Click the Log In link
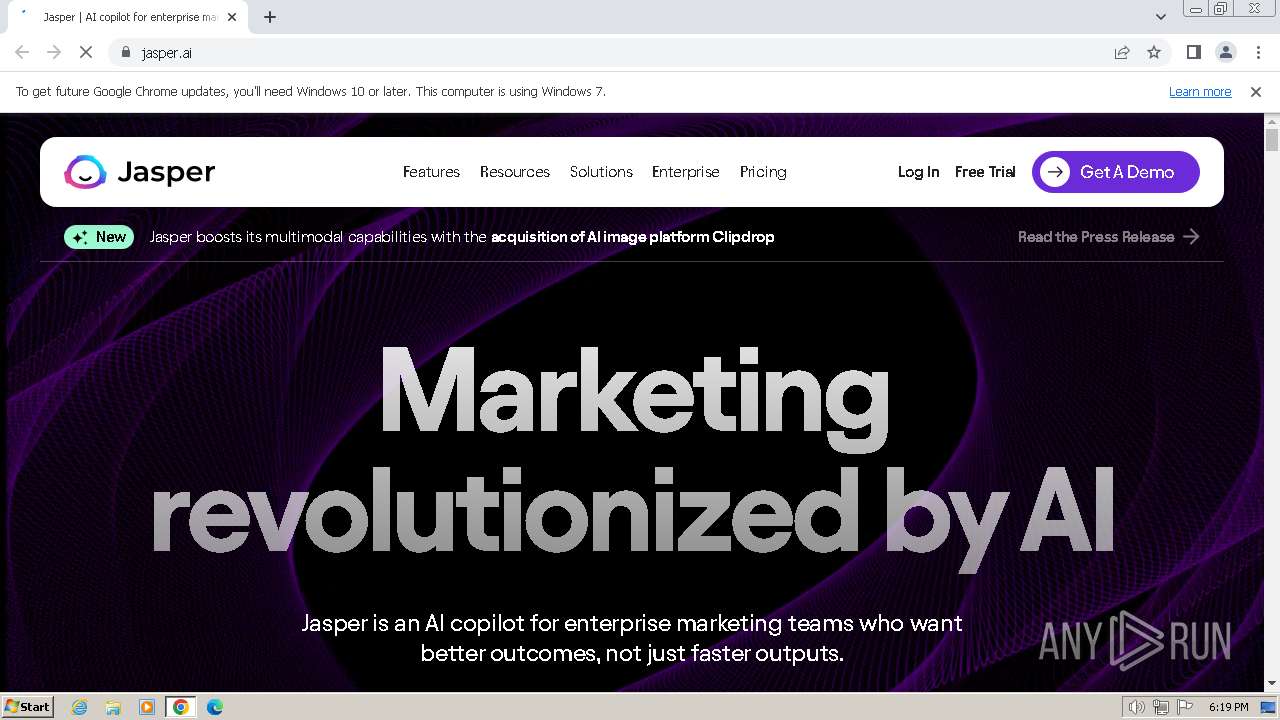The width and height of the screenshot is (1280, 720). pyautogui.click(x=918, y=172)
